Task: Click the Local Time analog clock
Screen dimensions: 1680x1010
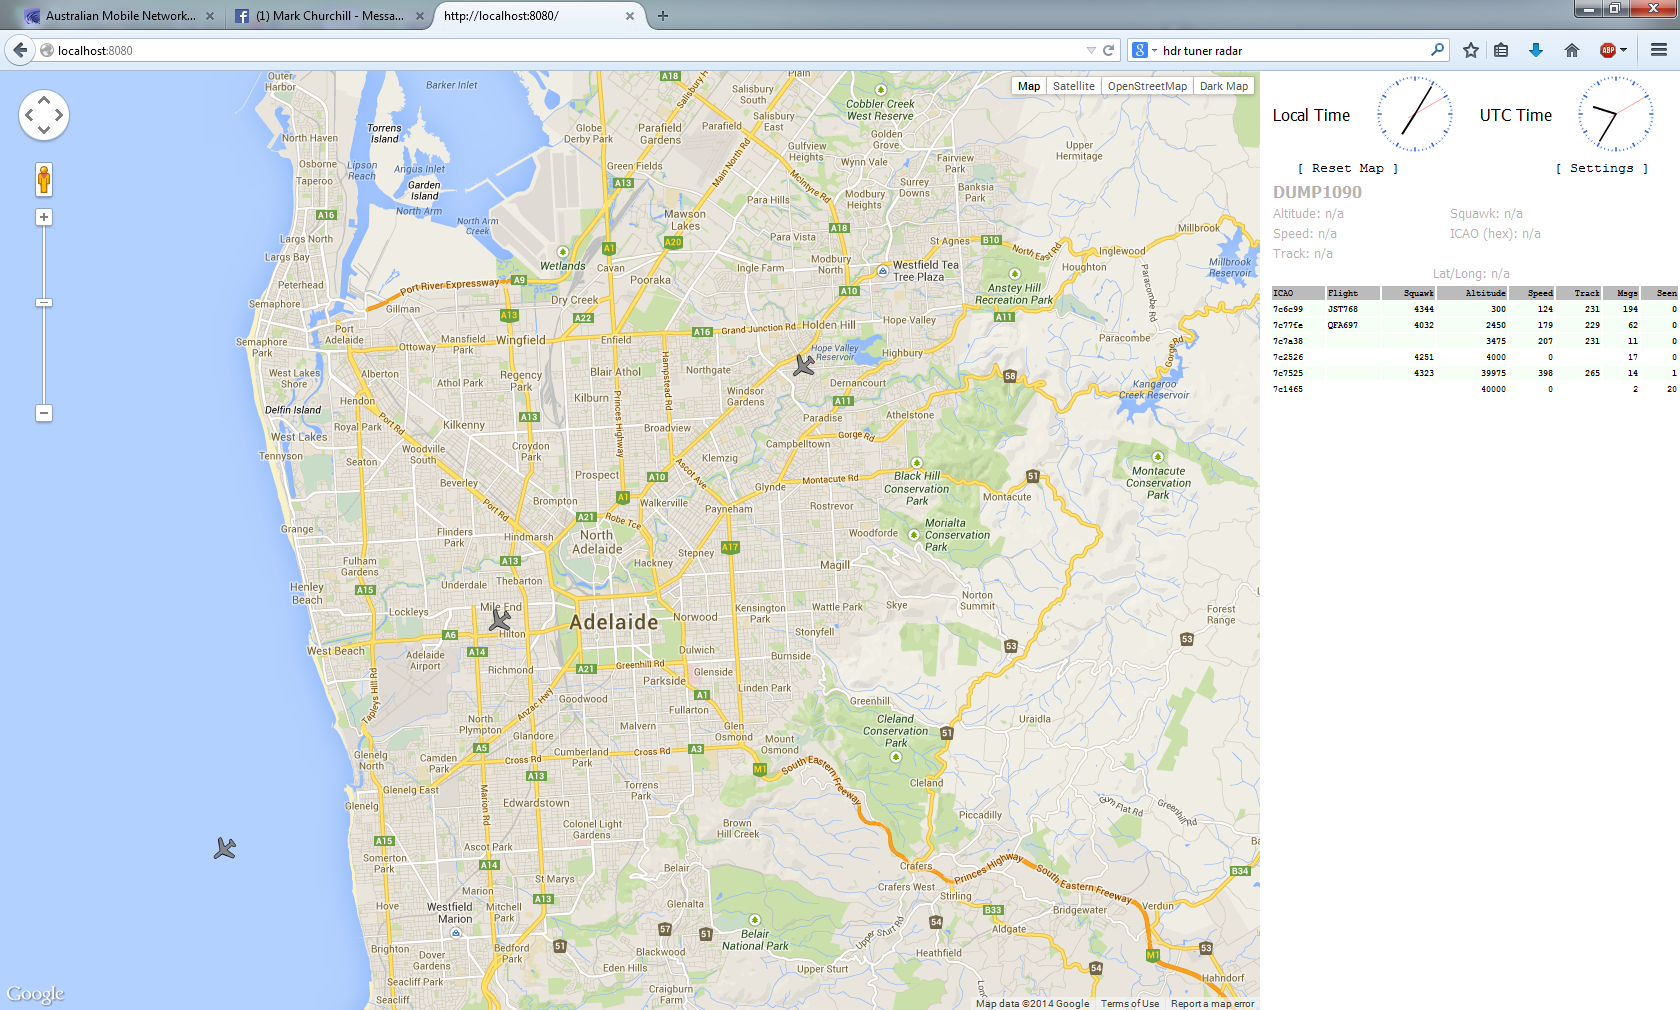Action: [1415, 114]
